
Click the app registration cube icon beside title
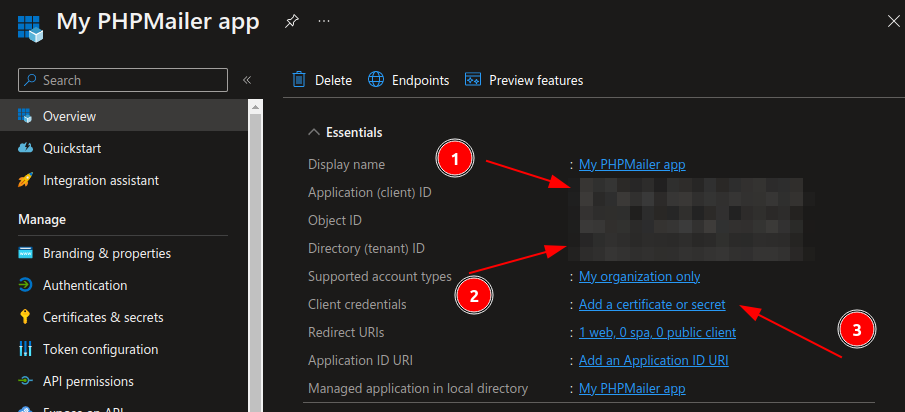click(x=31, y=29)
